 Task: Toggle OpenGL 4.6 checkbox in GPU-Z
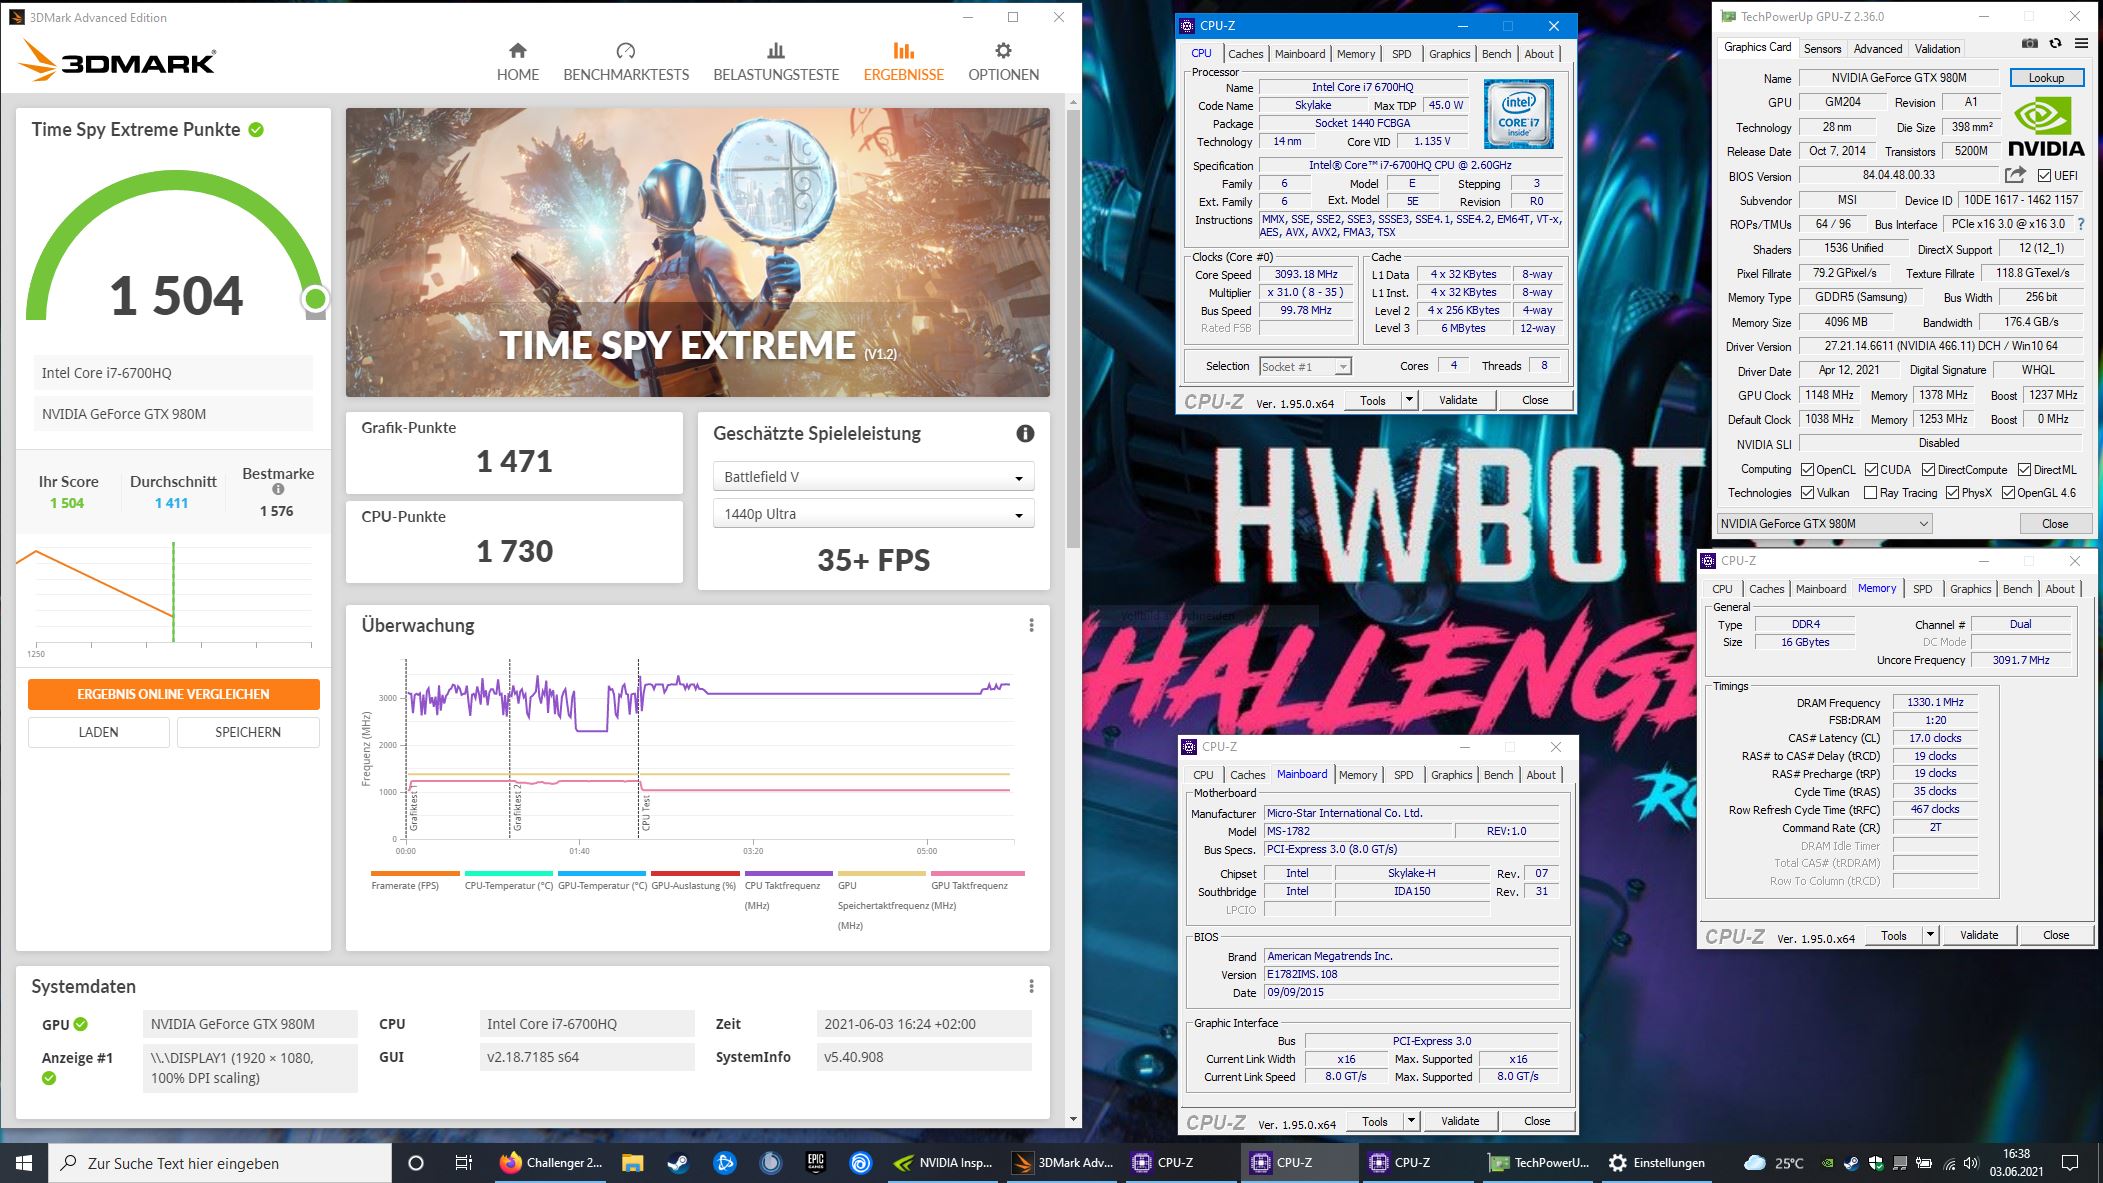click(x=2008, y=493)
